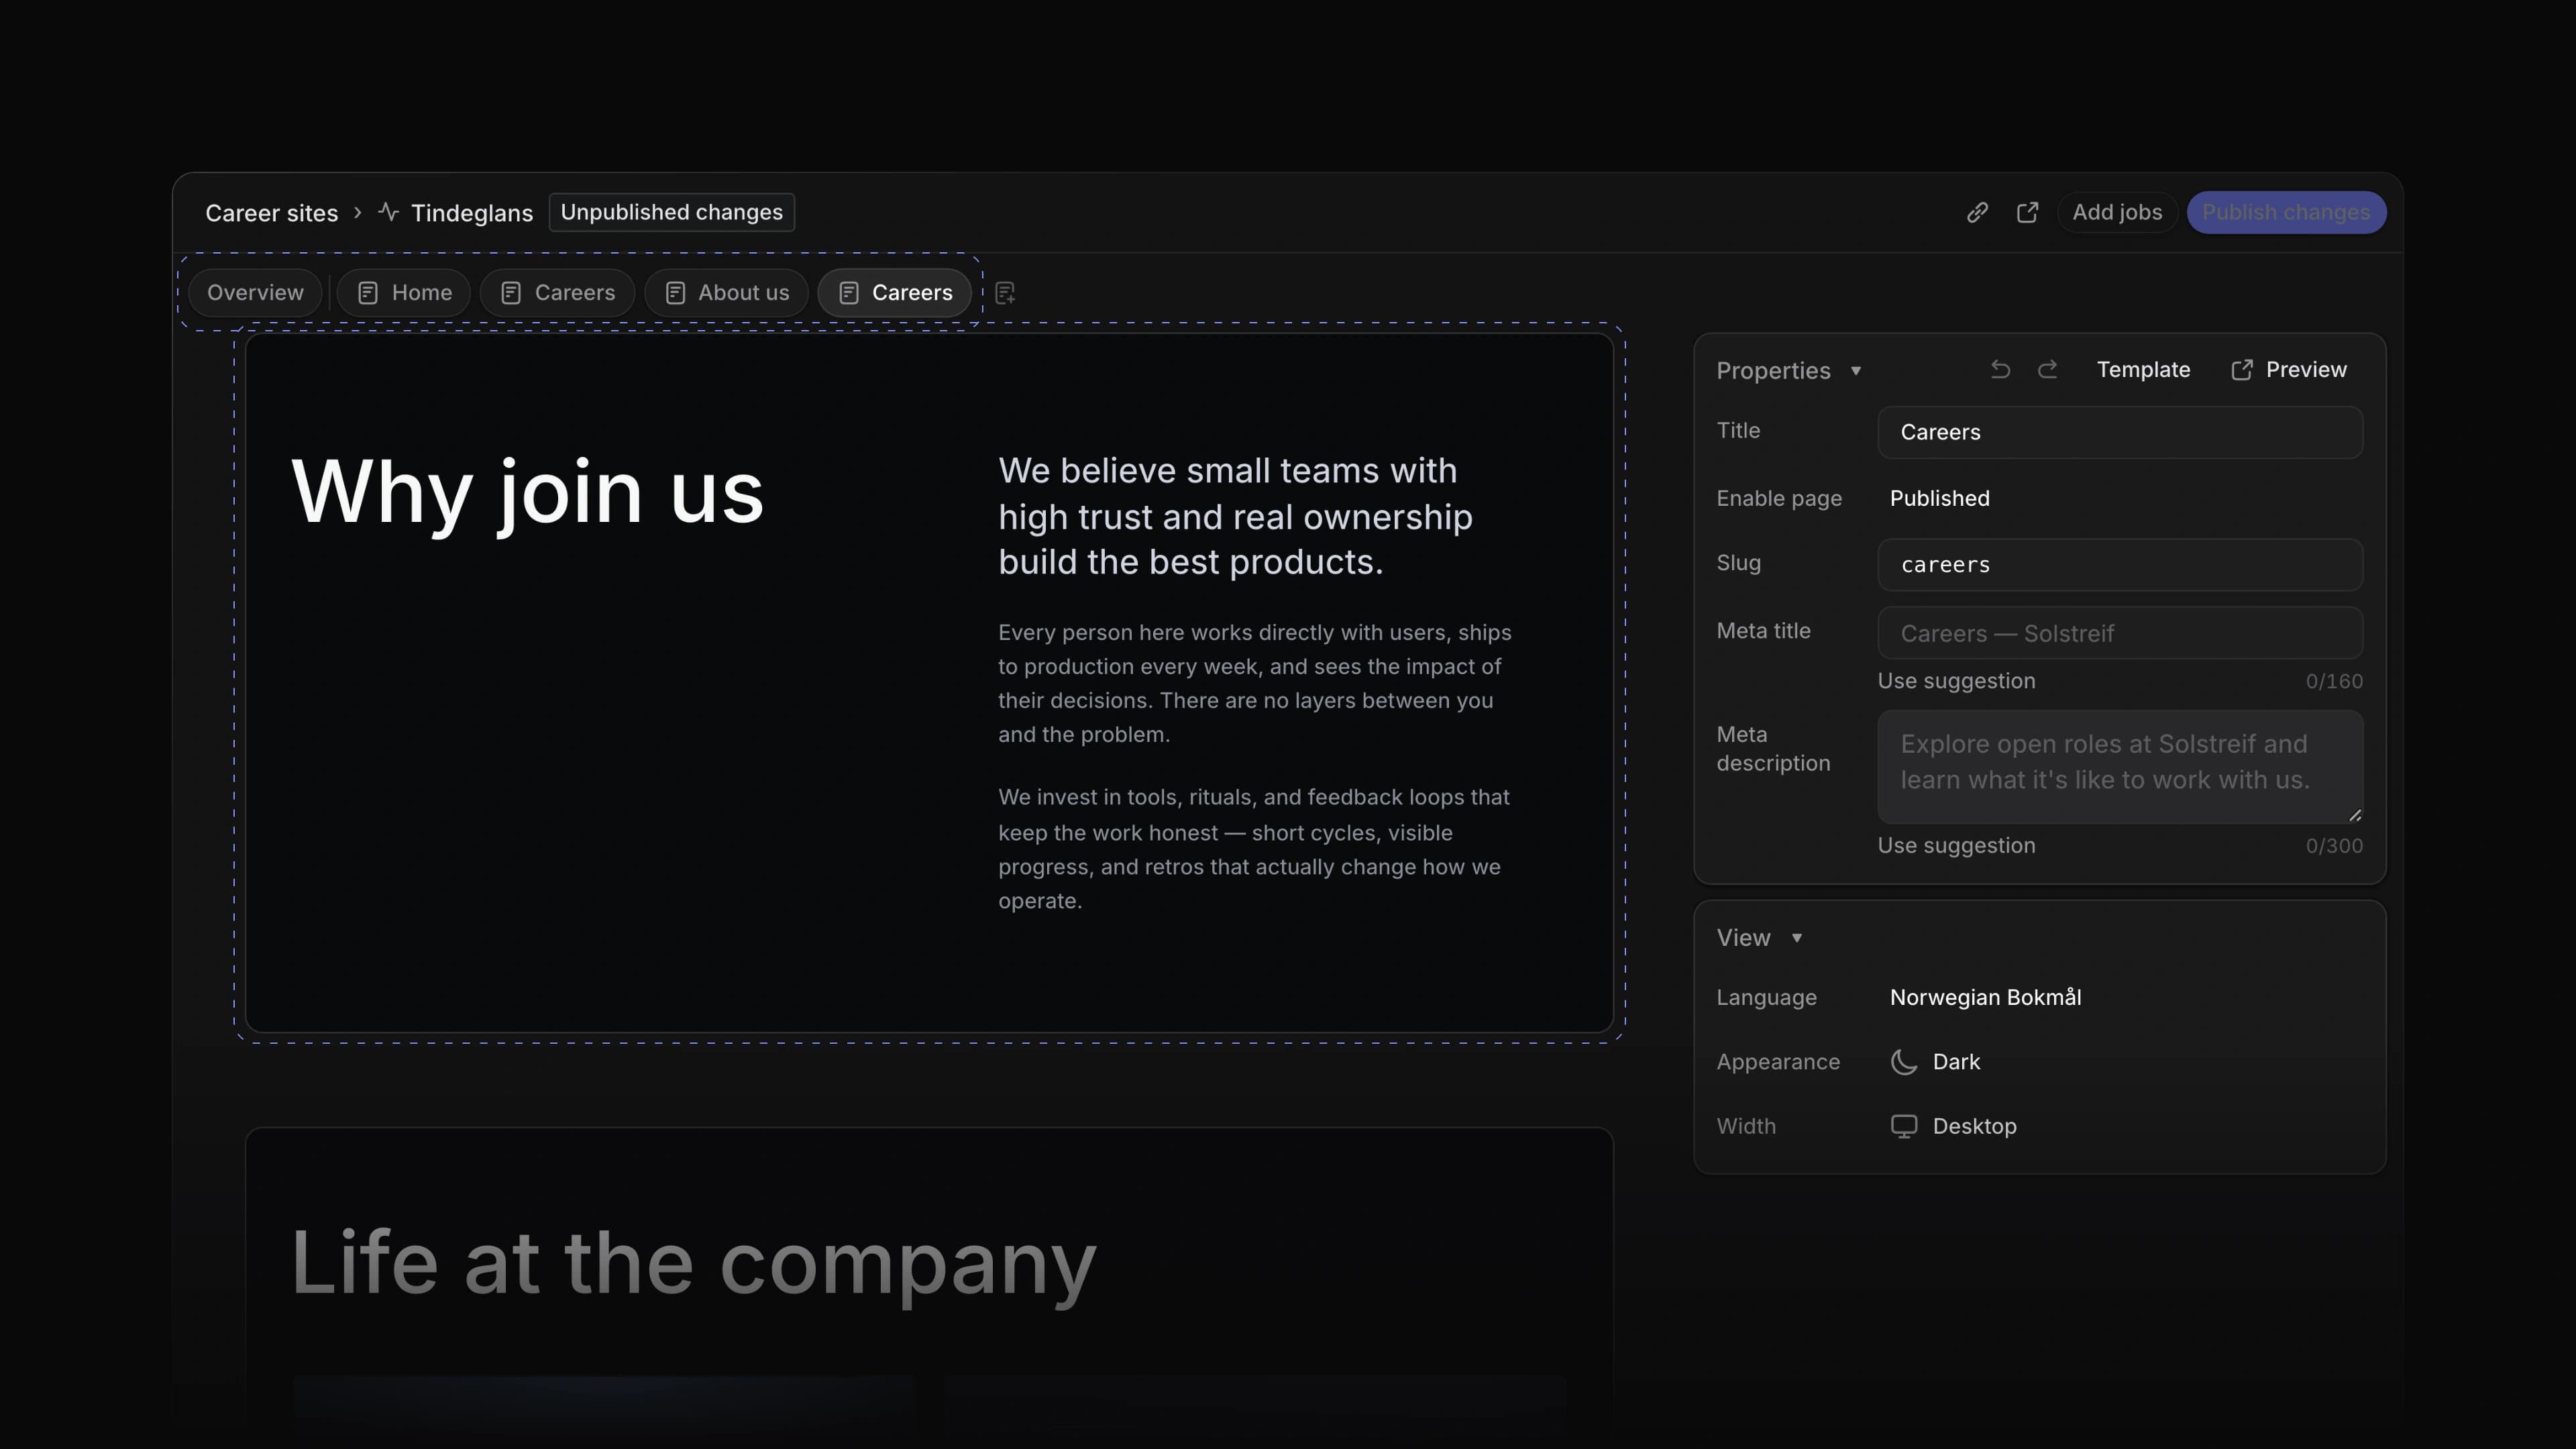Click the Title input field
The width and height of the screenshot is (2576, 1449).
[x=2120, y=432]
